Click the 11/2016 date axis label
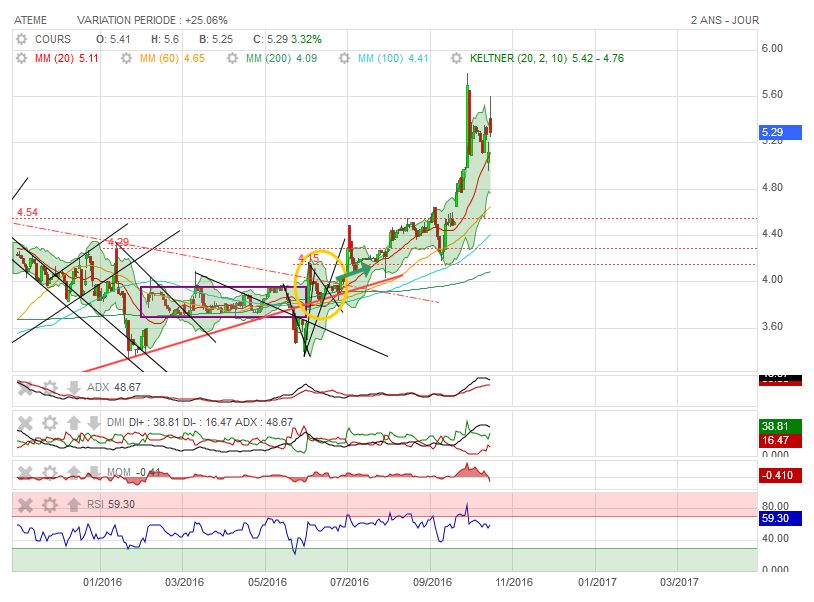The width and height of the screenshot is (814, 602). 514,582
